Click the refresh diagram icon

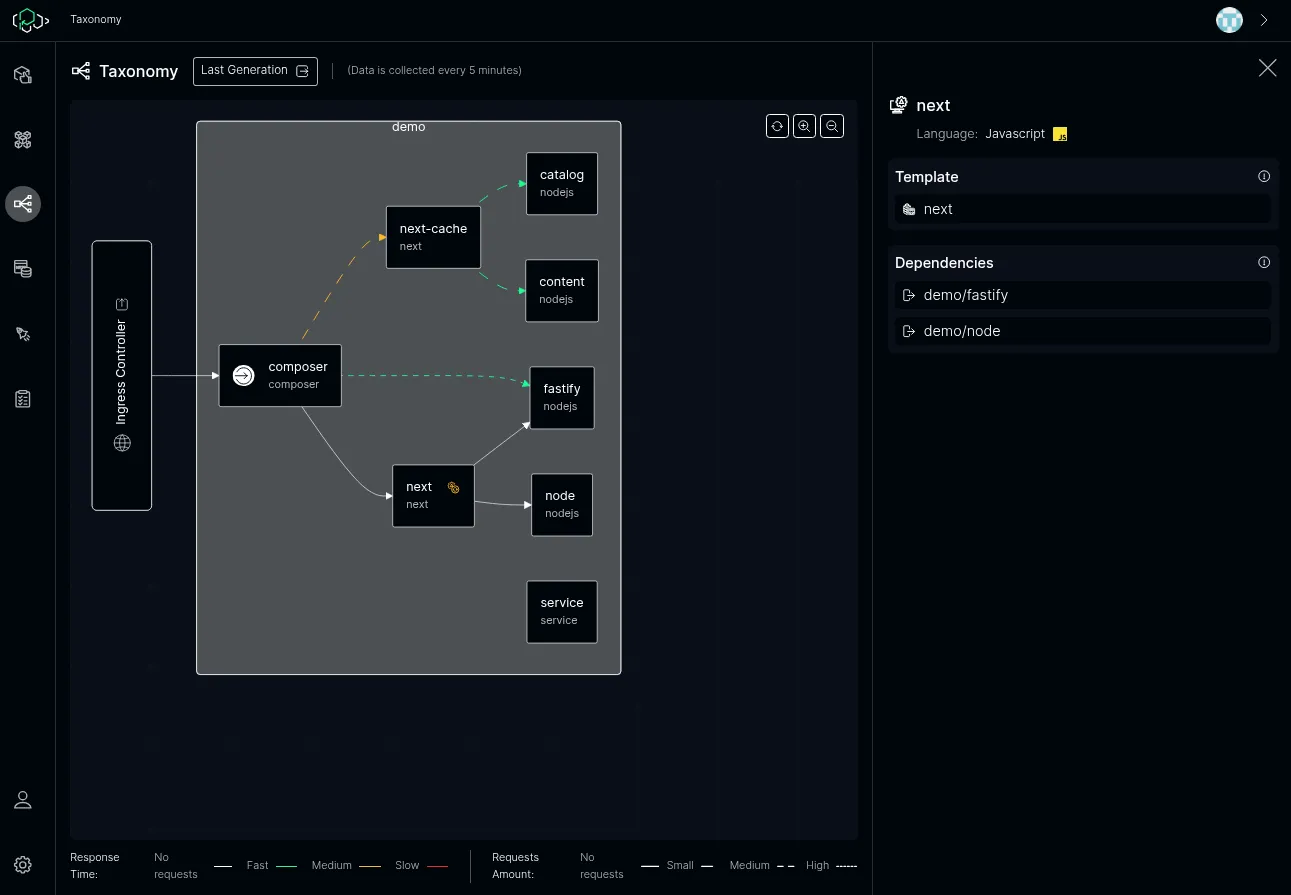[x=777, y=126]
